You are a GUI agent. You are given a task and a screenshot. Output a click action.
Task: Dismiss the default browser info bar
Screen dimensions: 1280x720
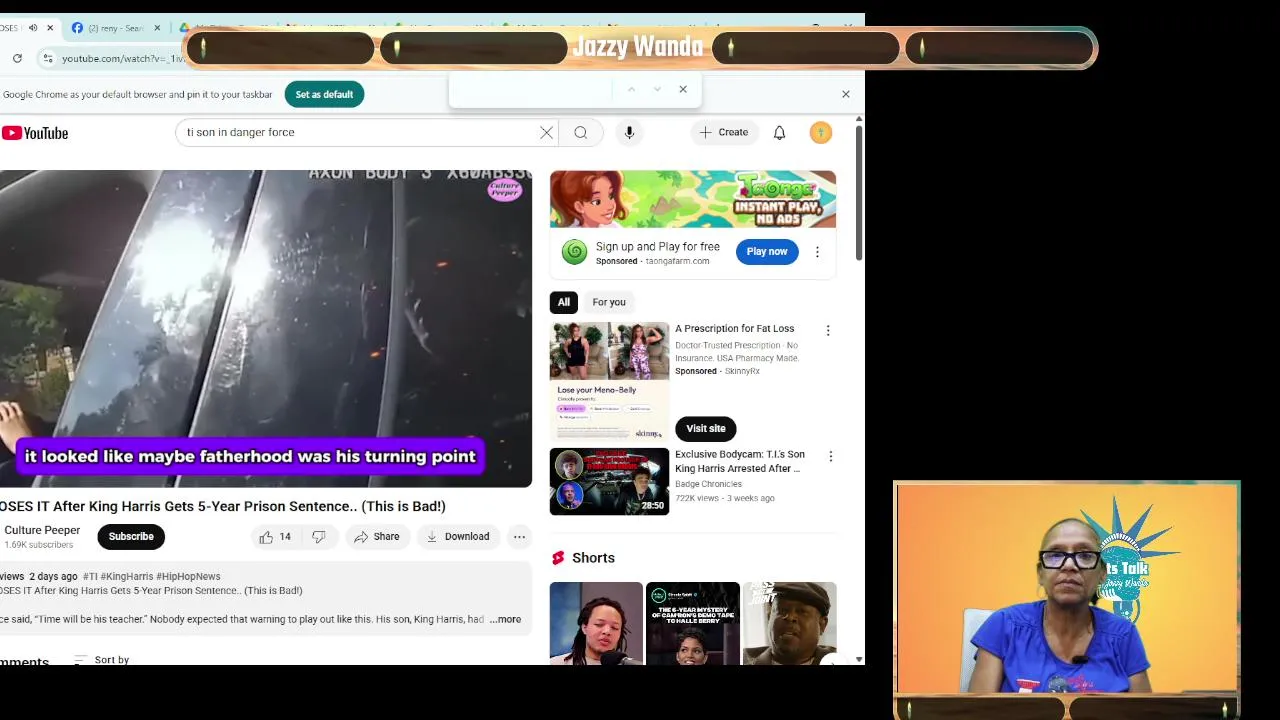click(846, 94)
